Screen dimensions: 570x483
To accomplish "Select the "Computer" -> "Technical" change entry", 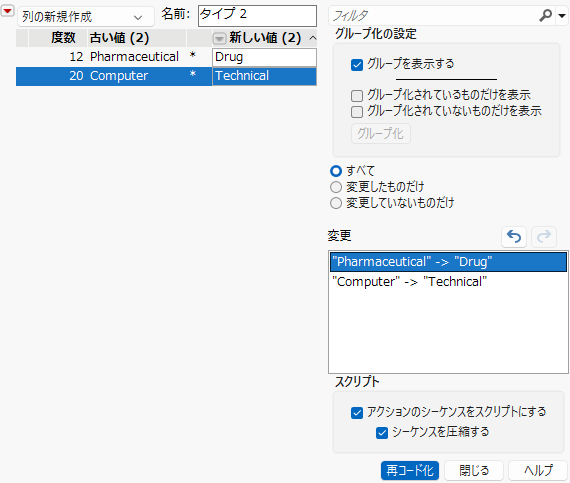I will pos(448,282).
